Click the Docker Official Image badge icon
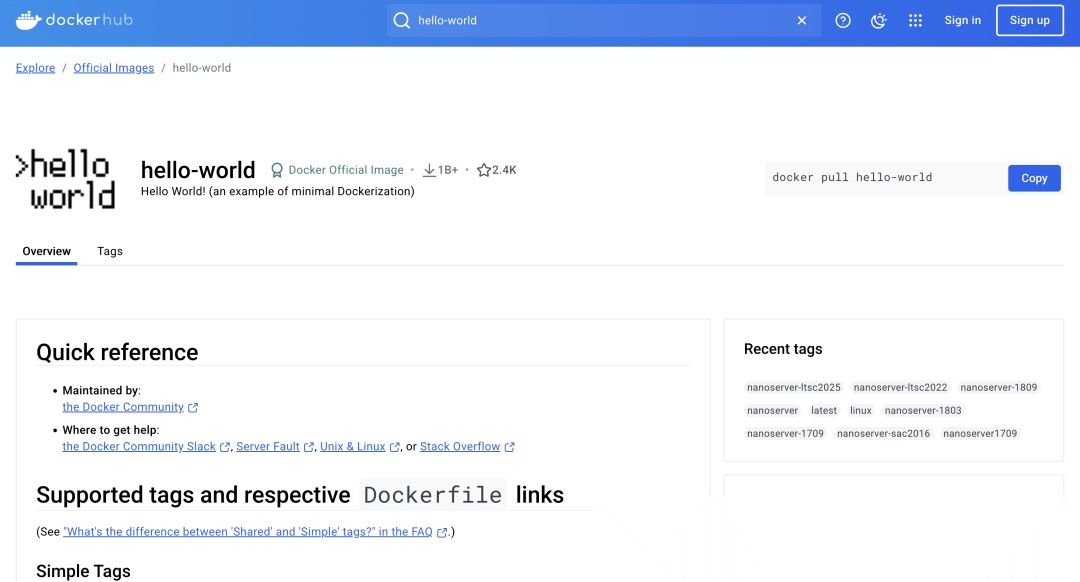The width and height of the screenshot is (1080, 582). coord(277,170)
